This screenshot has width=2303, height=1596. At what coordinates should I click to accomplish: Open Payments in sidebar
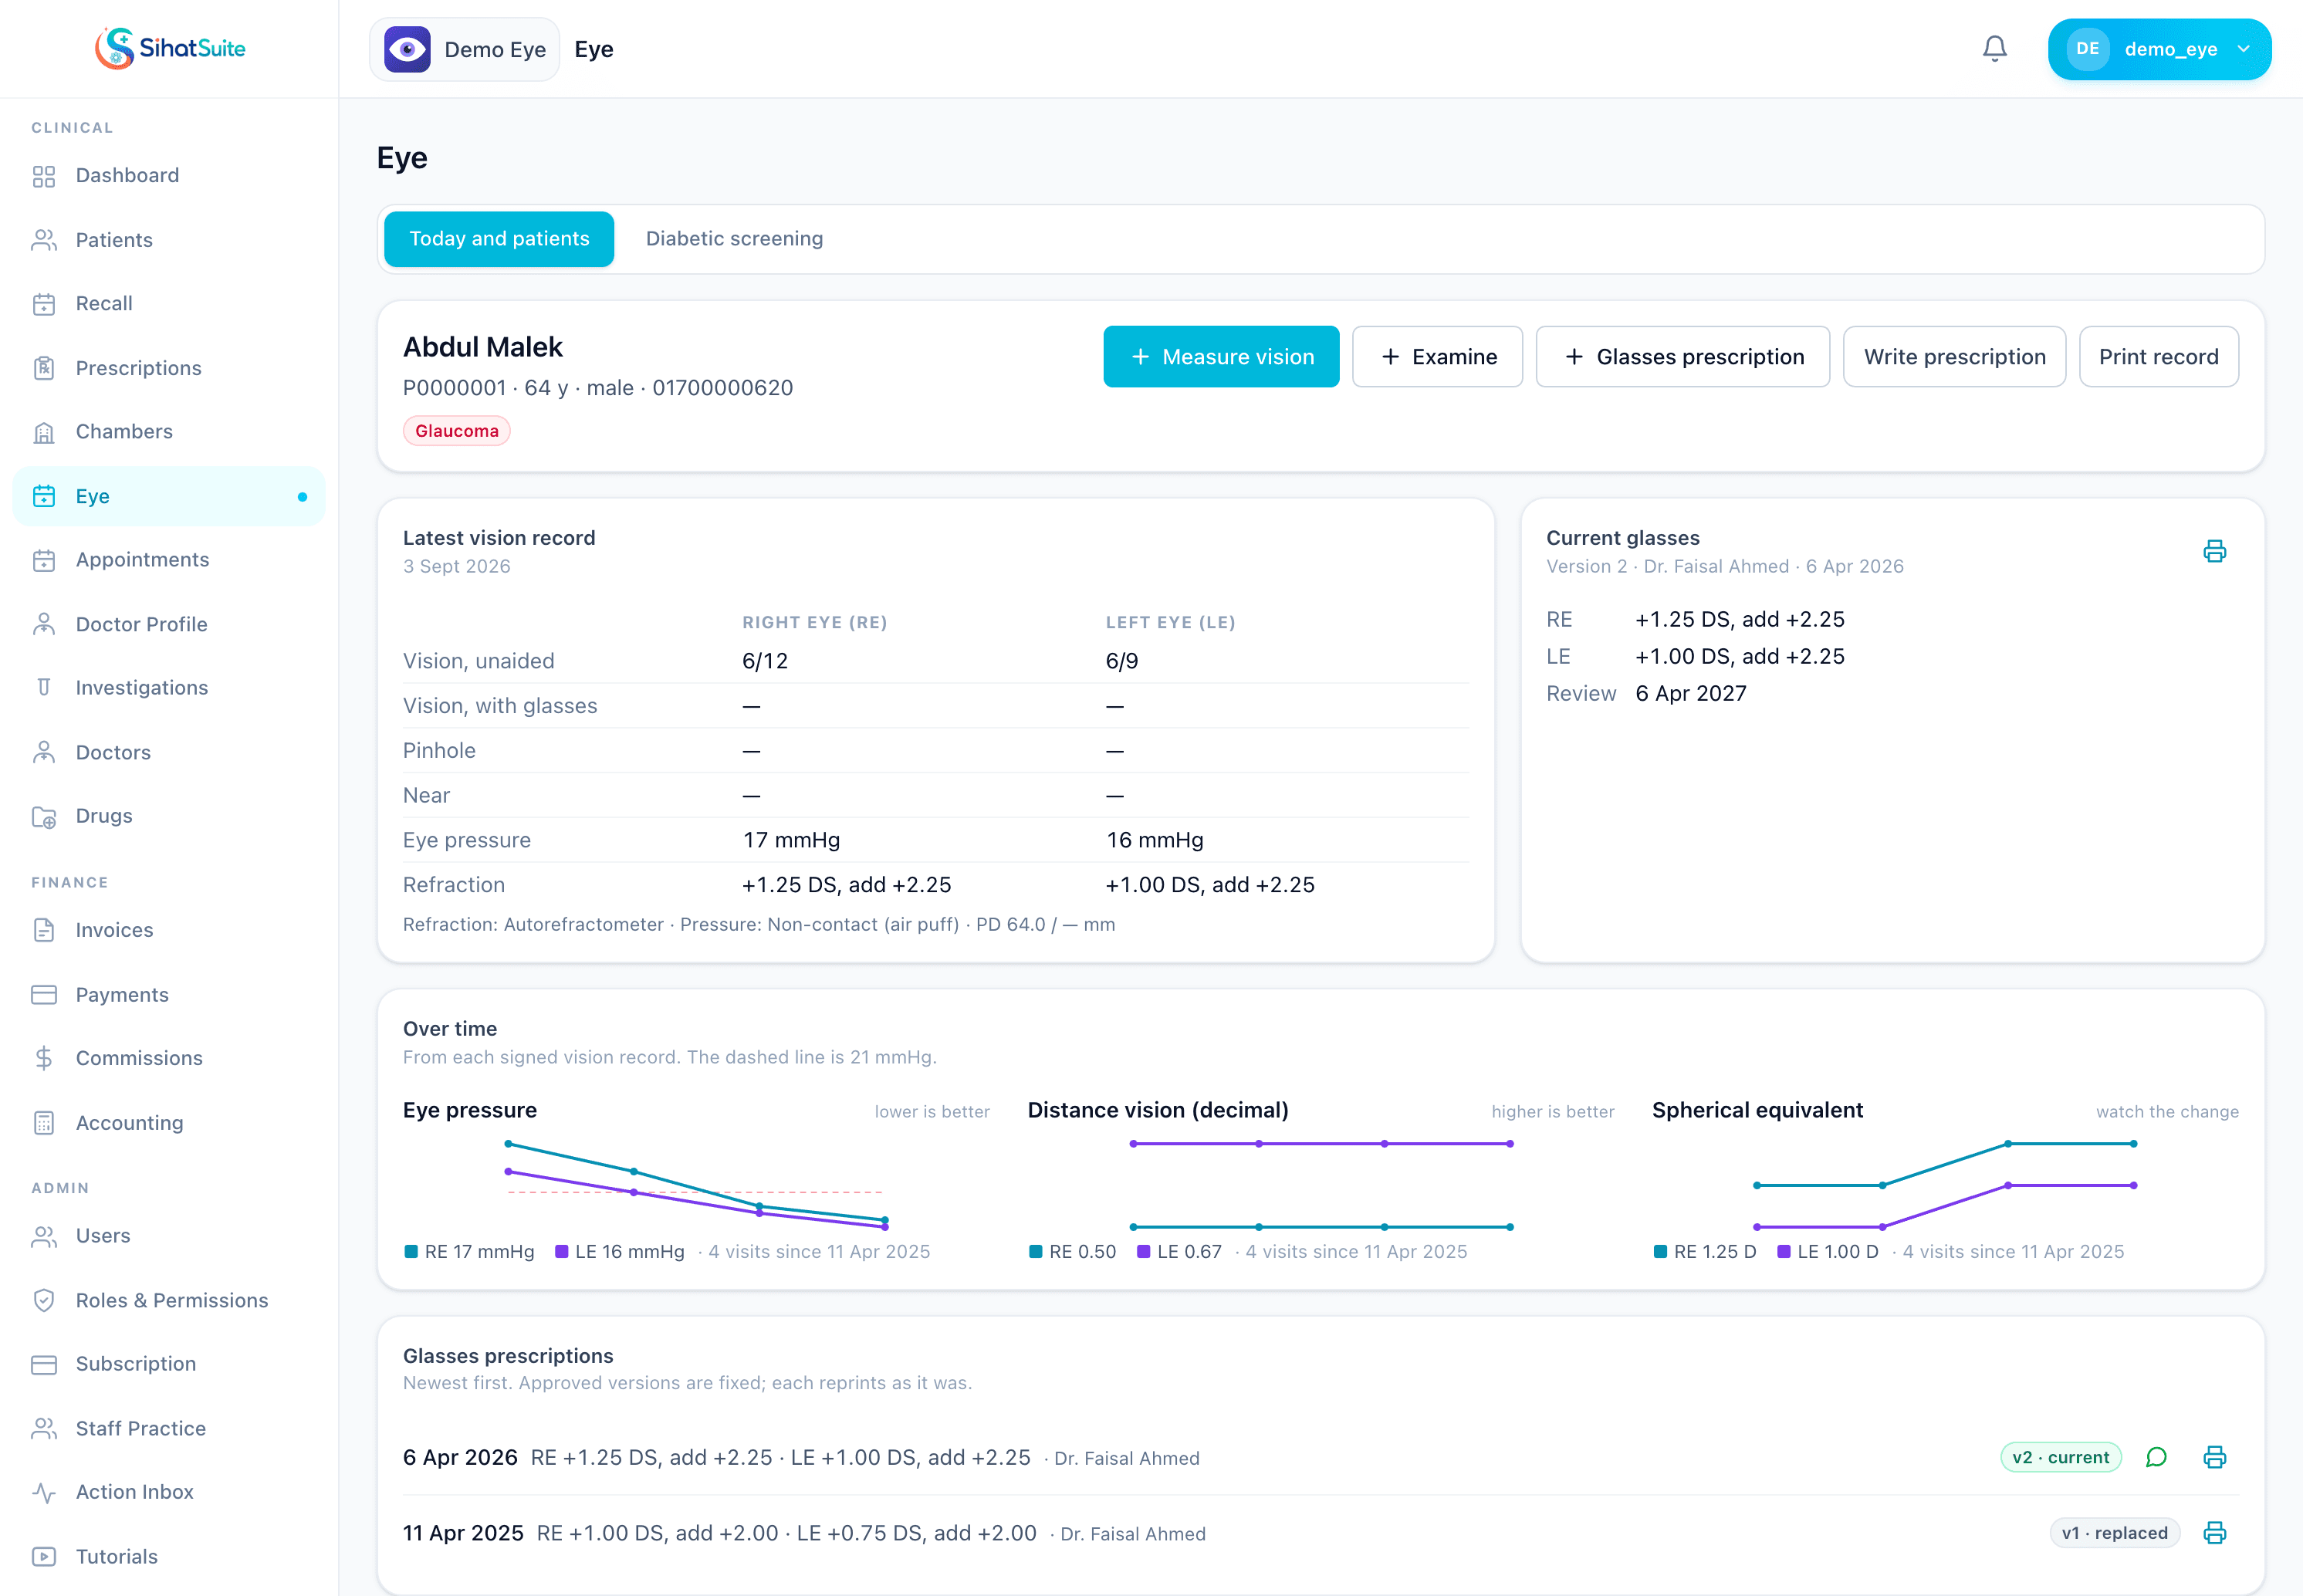point(169,994)
